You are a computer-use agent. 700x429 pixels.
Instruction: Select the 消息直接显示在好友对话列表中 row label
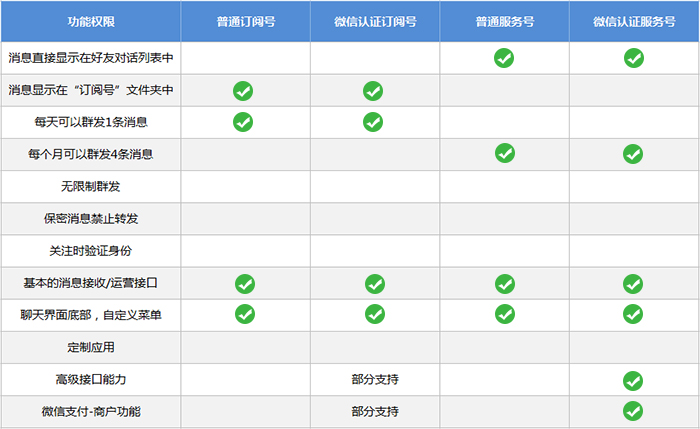pyautogui.click(x=91, y=58)
